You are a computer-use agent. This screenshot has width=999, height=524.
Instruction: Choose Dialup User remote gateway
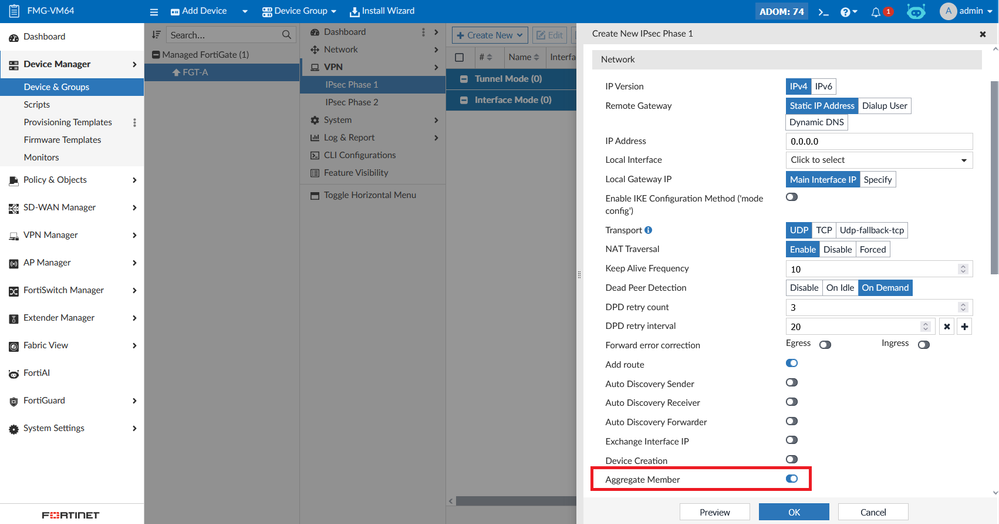(884, 106)
